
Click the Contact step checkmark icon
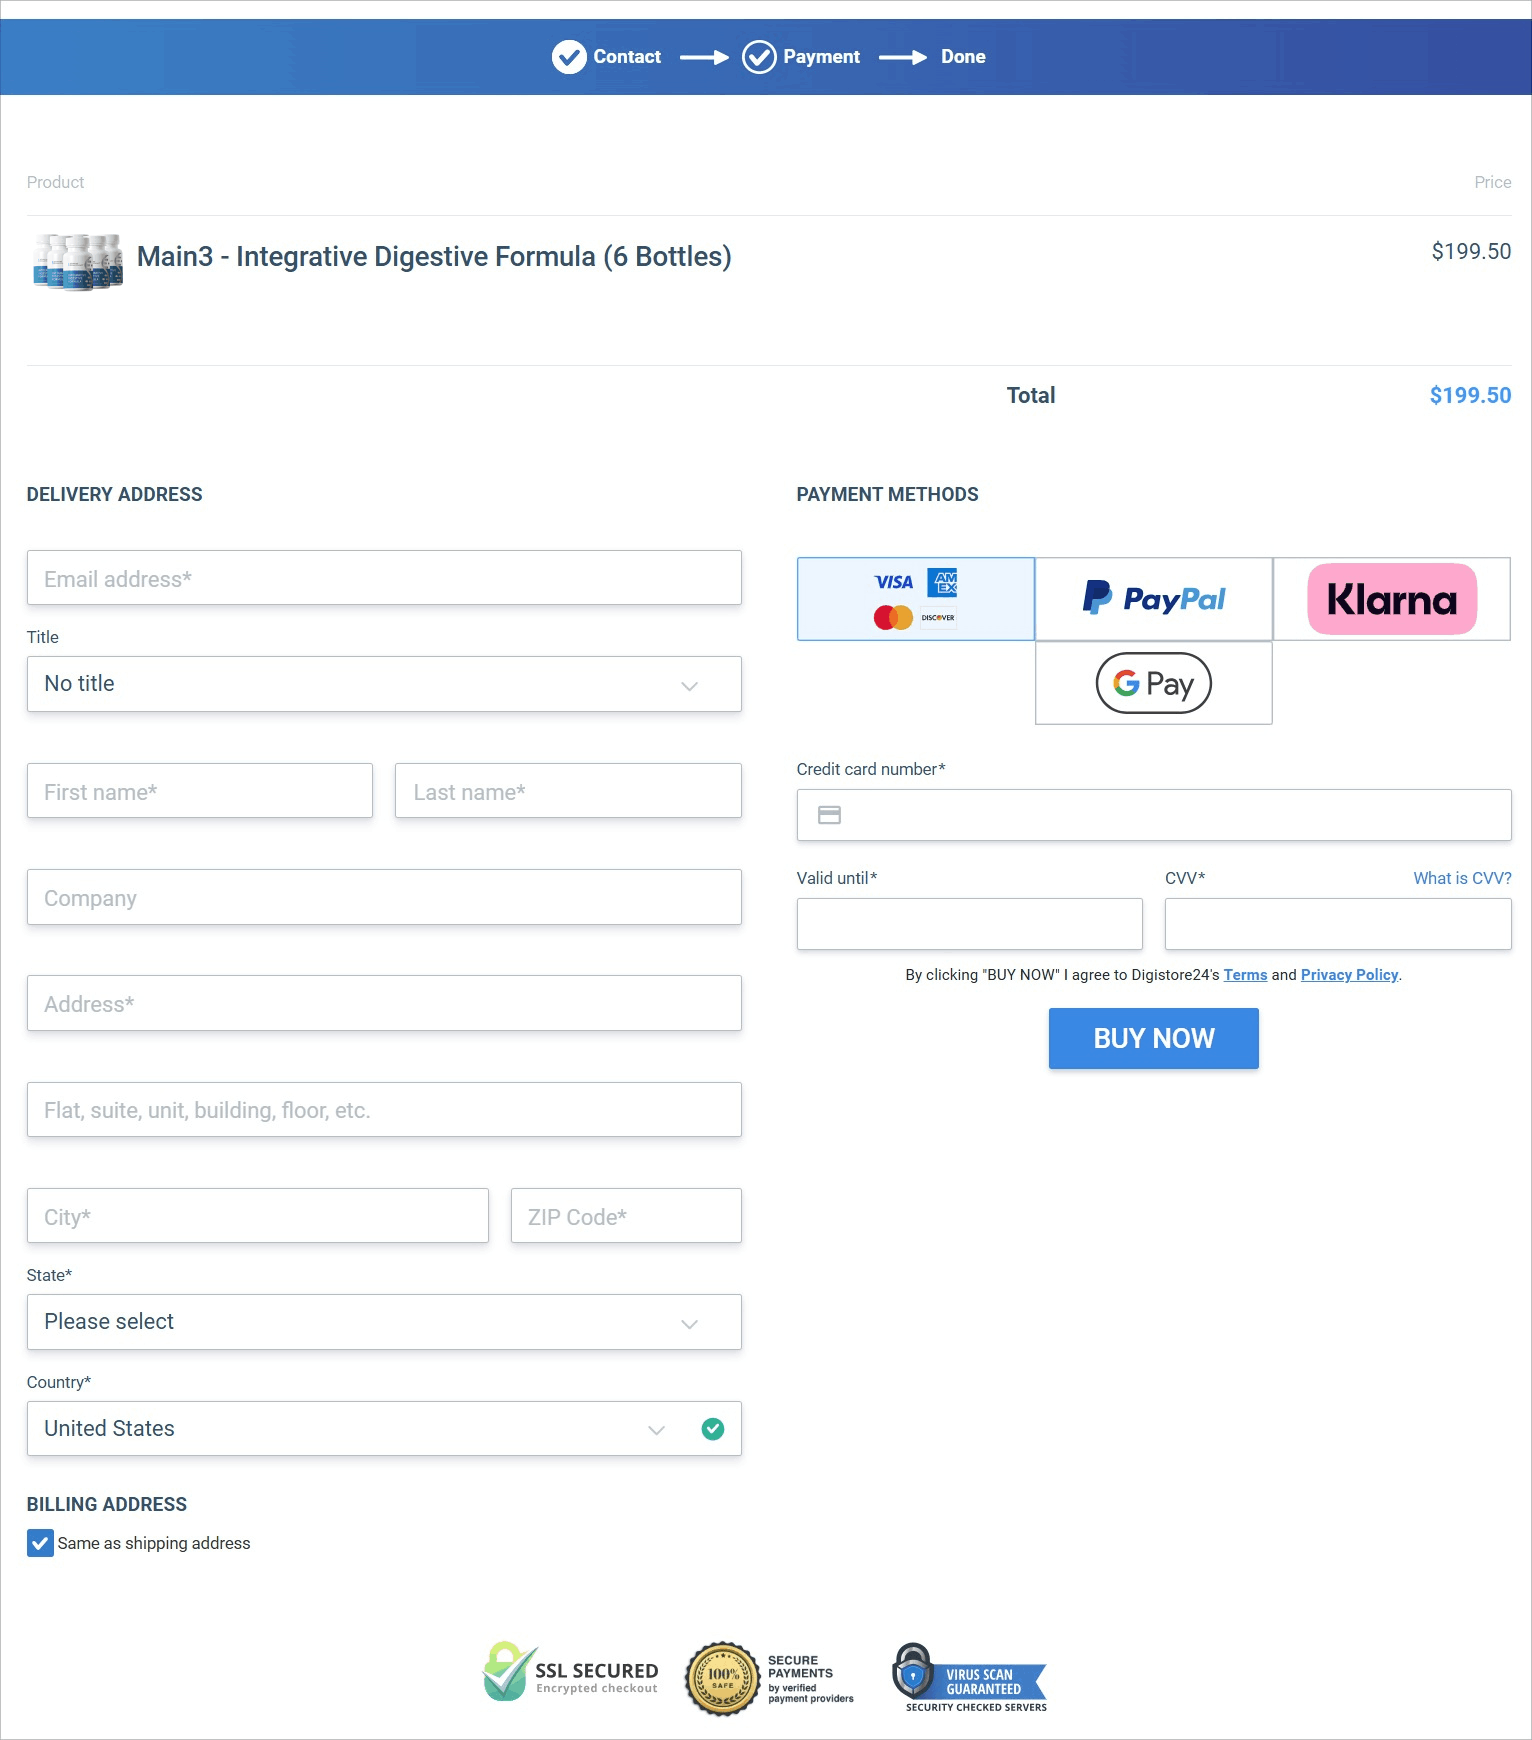[x=569, y=57]
